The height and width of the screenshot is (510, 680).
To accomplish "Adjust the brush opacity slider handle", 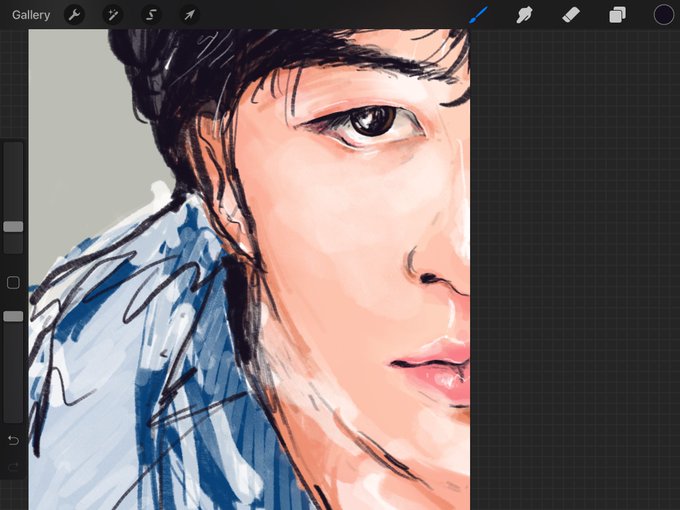I will click(x=13, y=316).
